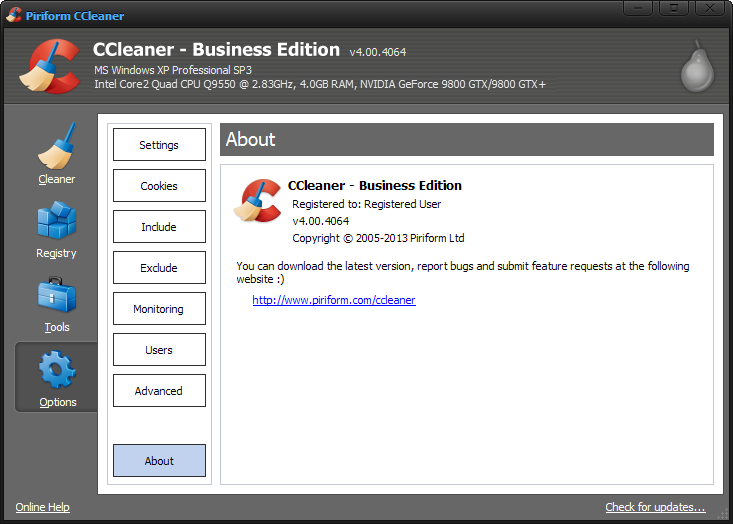This screenshot has width=733, height=524.
Task: Switch to the Include options page
Action: [159, 227]
